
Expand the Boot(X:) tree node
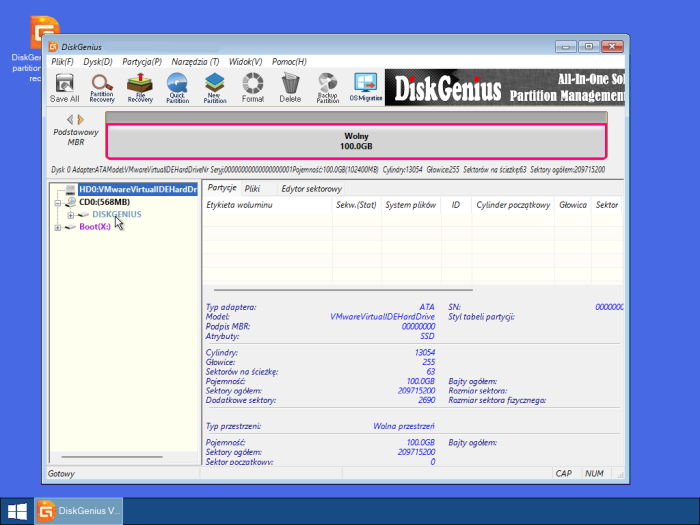[x=58, y=228]
